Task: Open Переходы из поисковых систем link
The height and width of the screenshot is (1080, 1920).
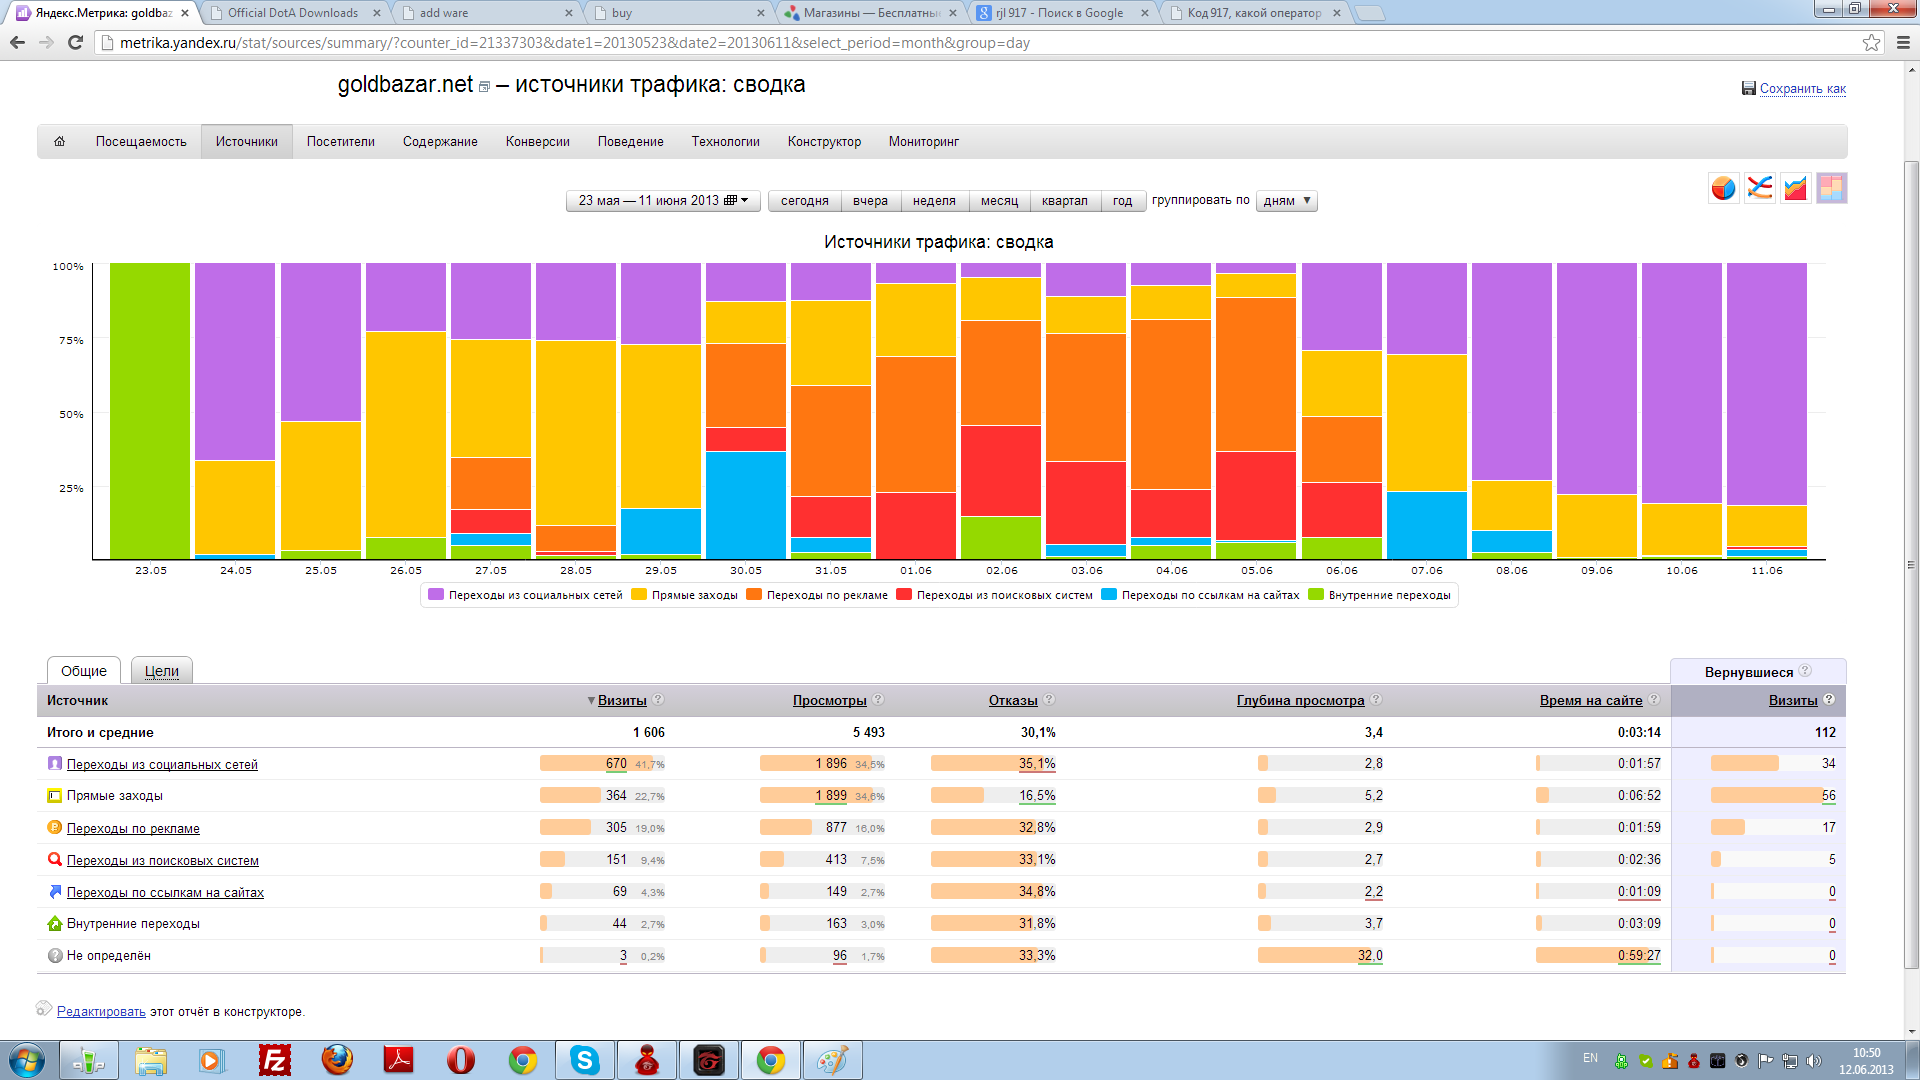Action: point(162,861)
